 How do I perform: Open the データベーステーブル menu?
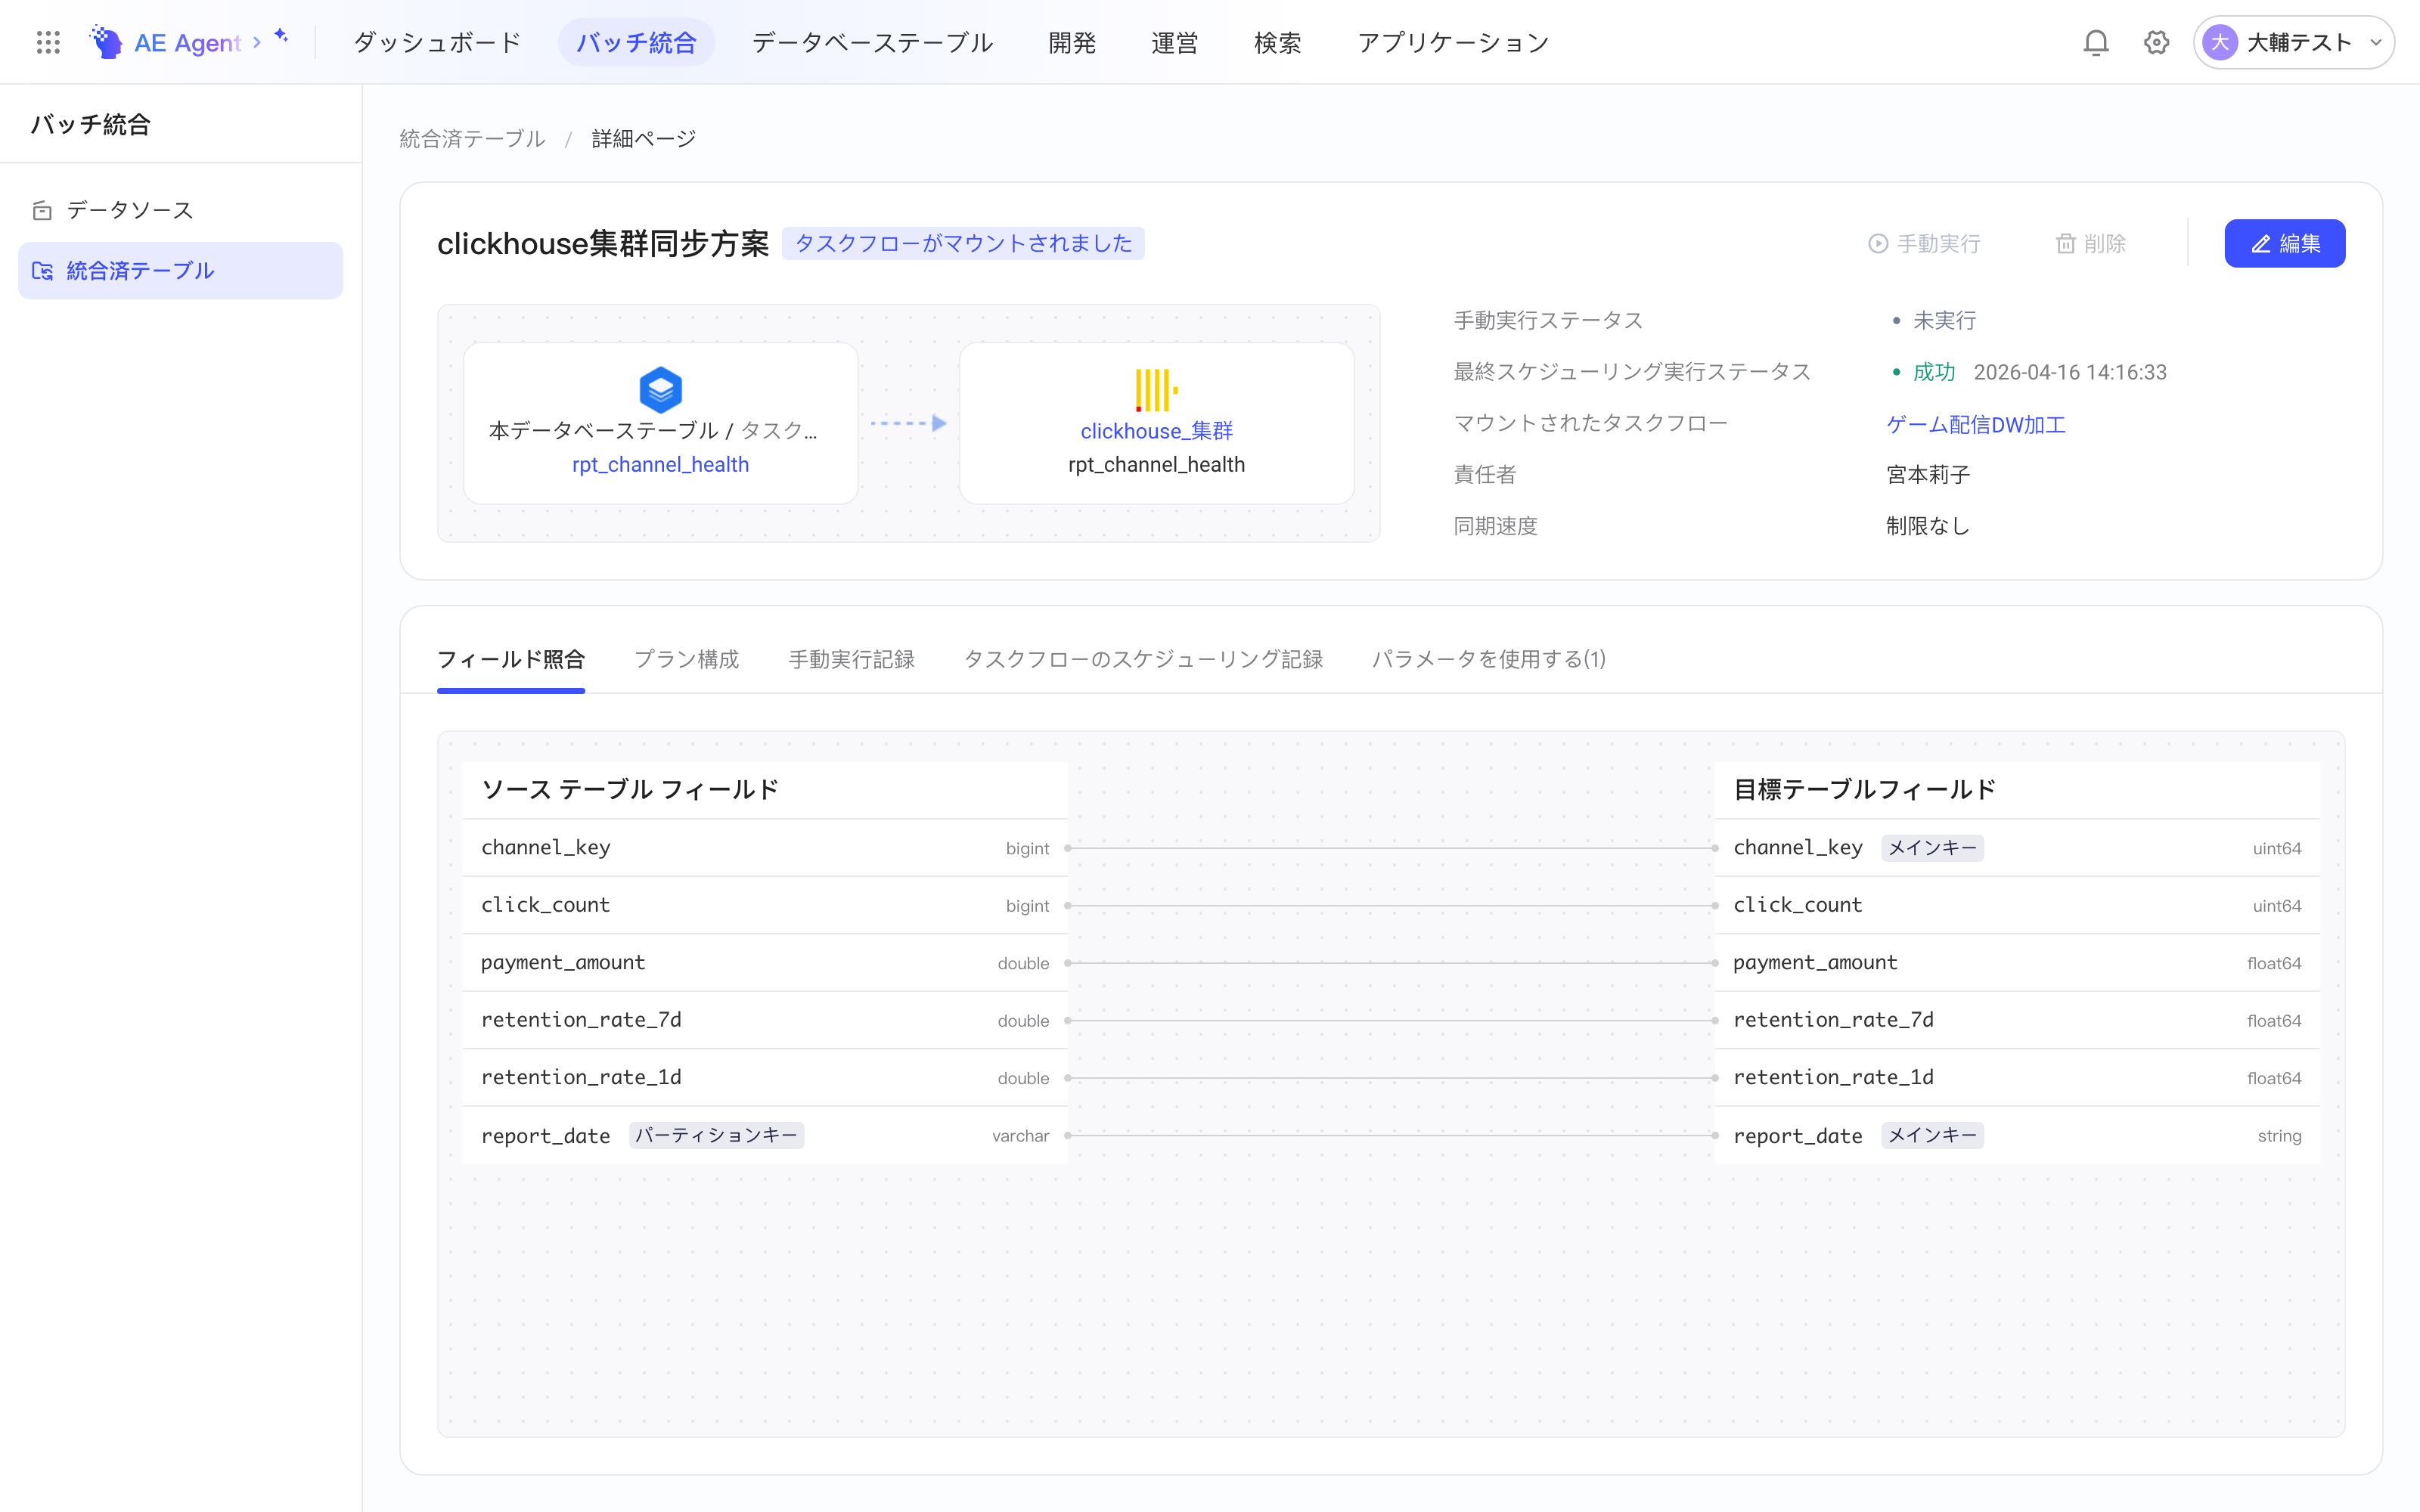[x=872, y=42]
